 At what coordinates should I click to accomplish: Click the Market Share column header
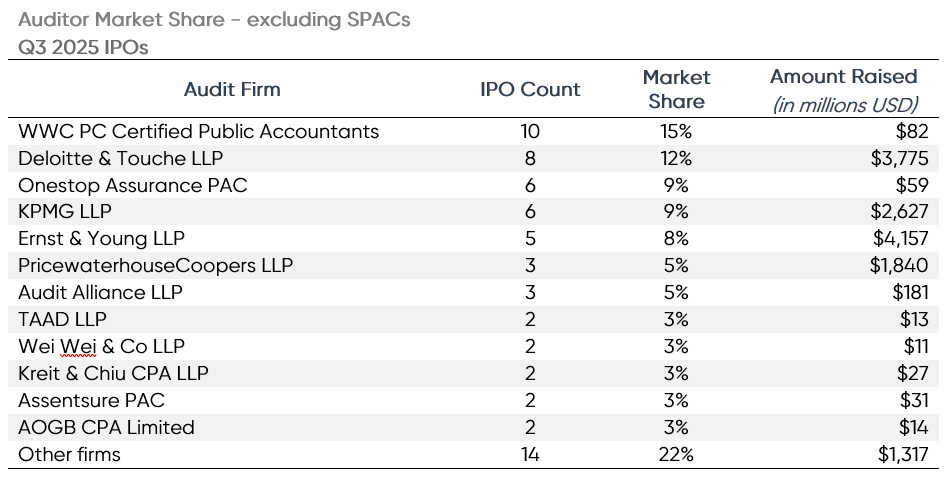coord(676,89)
